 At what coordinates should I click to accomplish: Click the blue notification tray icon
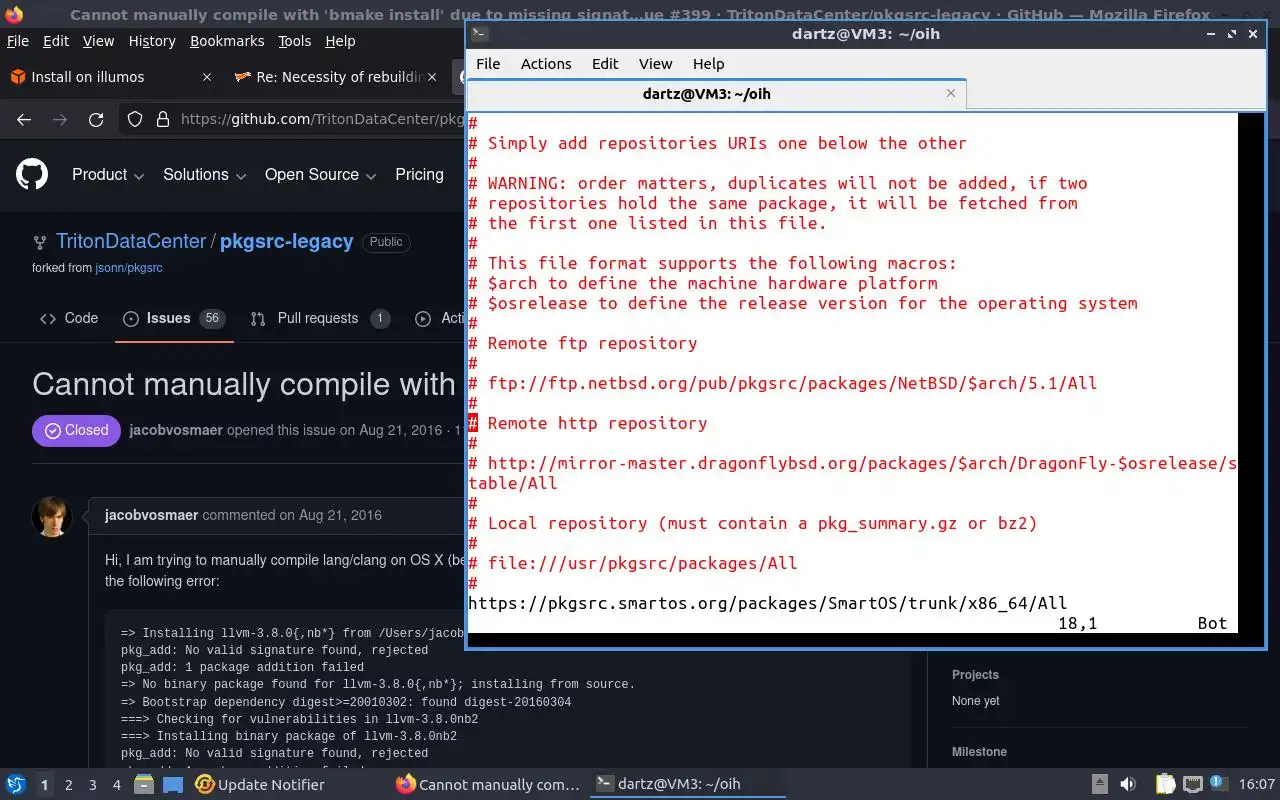pyautogui.click(x=1219, y=783)
